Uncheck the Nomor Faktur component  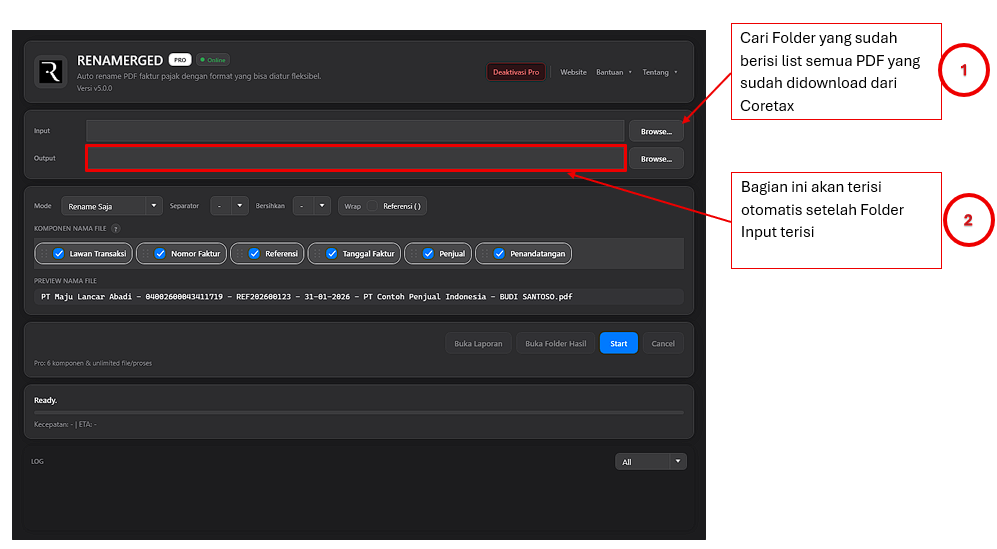(x=160, y=253)
